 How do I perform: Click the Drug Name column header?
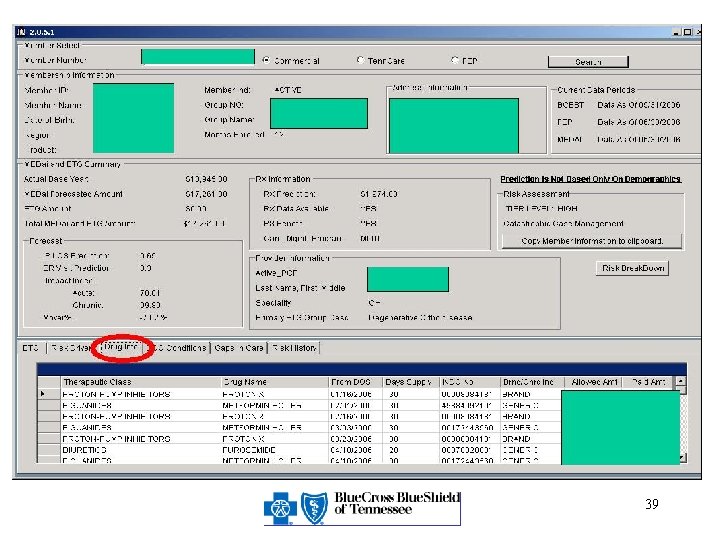pyautogui.click(x=275, y=382)
